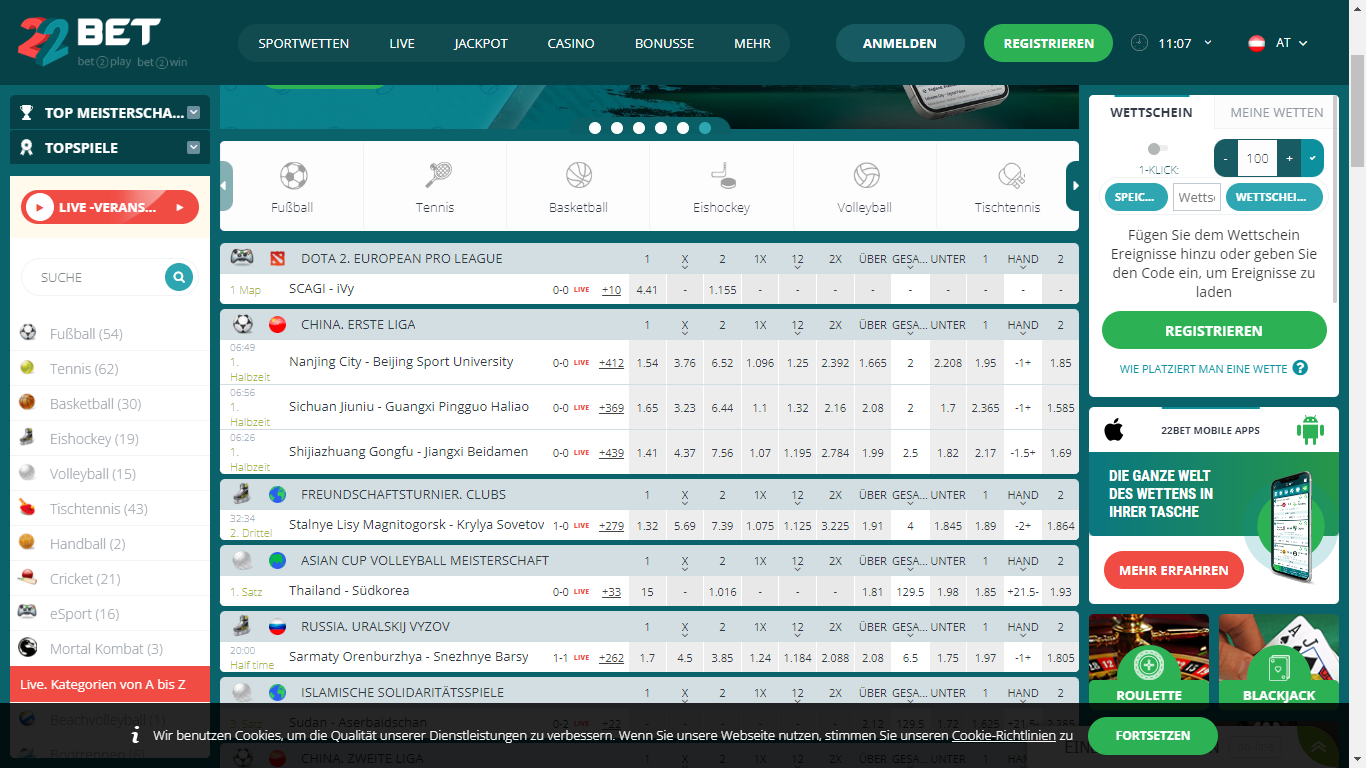The image size is (1366, 768).
Task: Click the Android app icon
Action: tap(1310, 430)
